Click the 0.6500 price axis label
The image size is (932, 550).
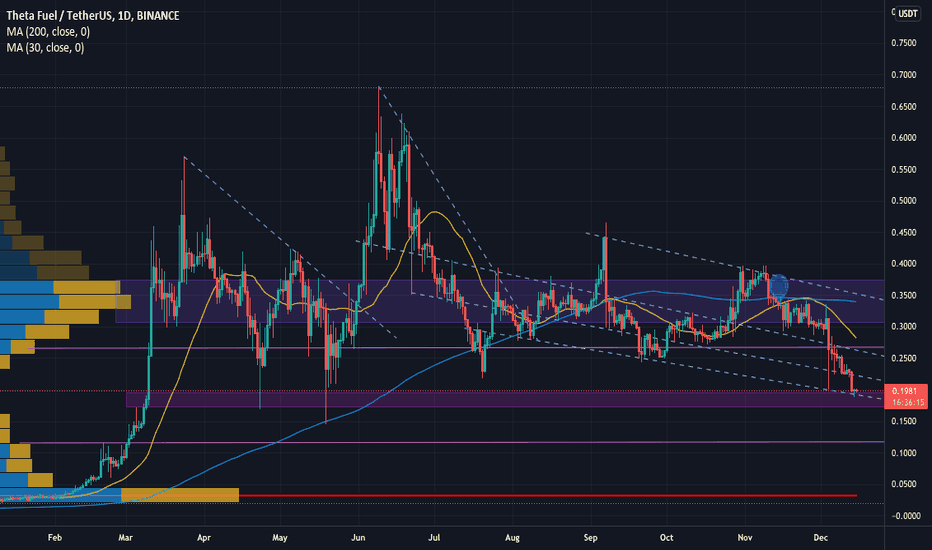(903, 107)
